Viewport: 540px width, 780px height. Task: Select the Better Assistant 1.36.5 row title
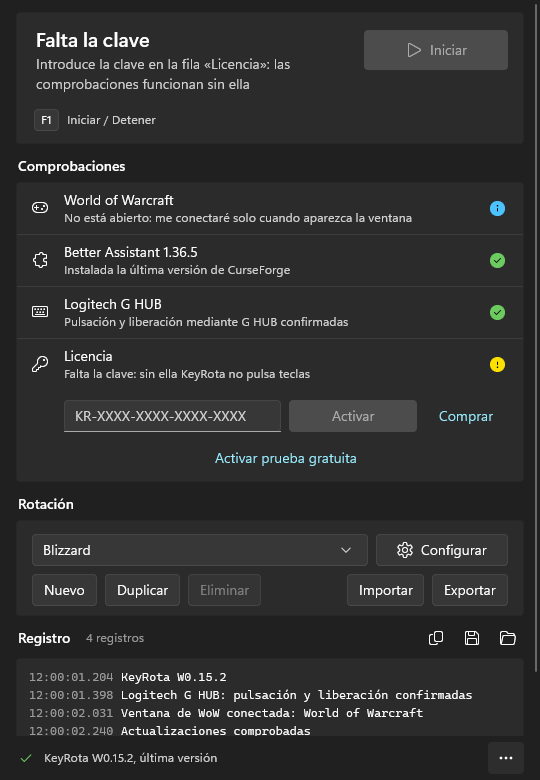coord(131,252)
